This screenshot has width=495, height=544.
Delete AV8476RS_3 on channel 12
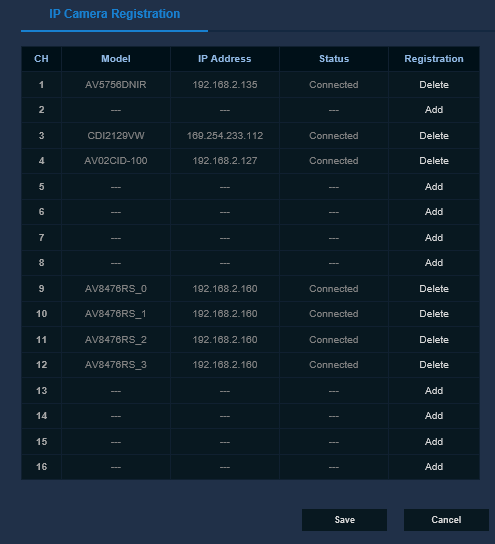pyautogui.click(x=434, y=365)
